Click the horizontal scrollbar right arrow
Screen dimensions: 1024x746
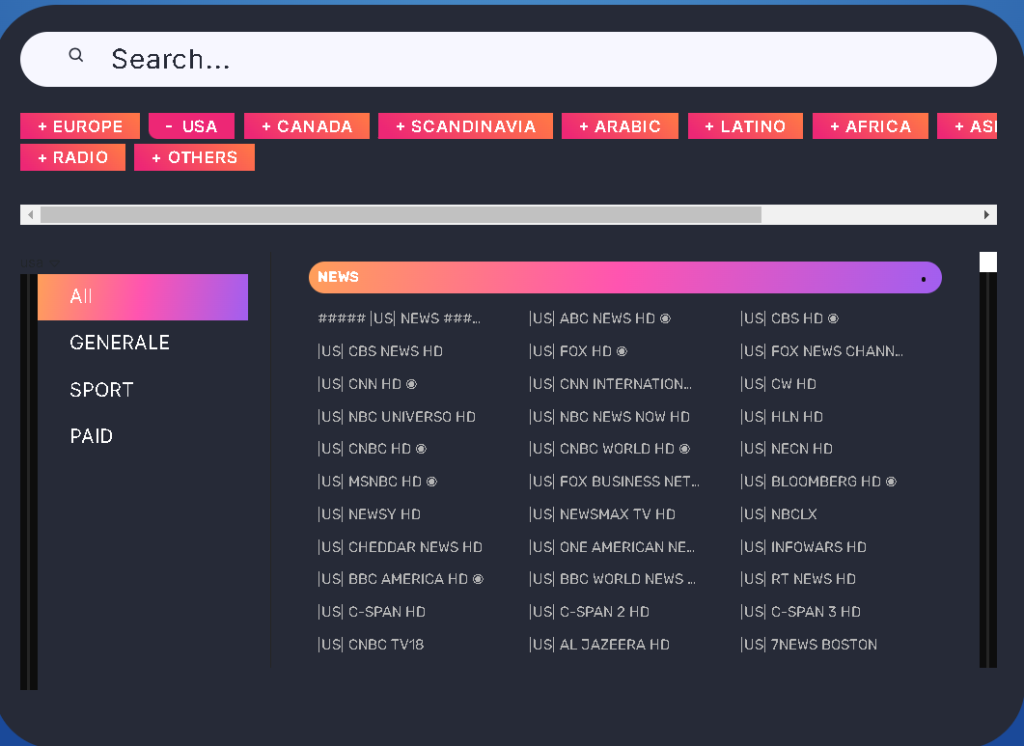point(987,215)
